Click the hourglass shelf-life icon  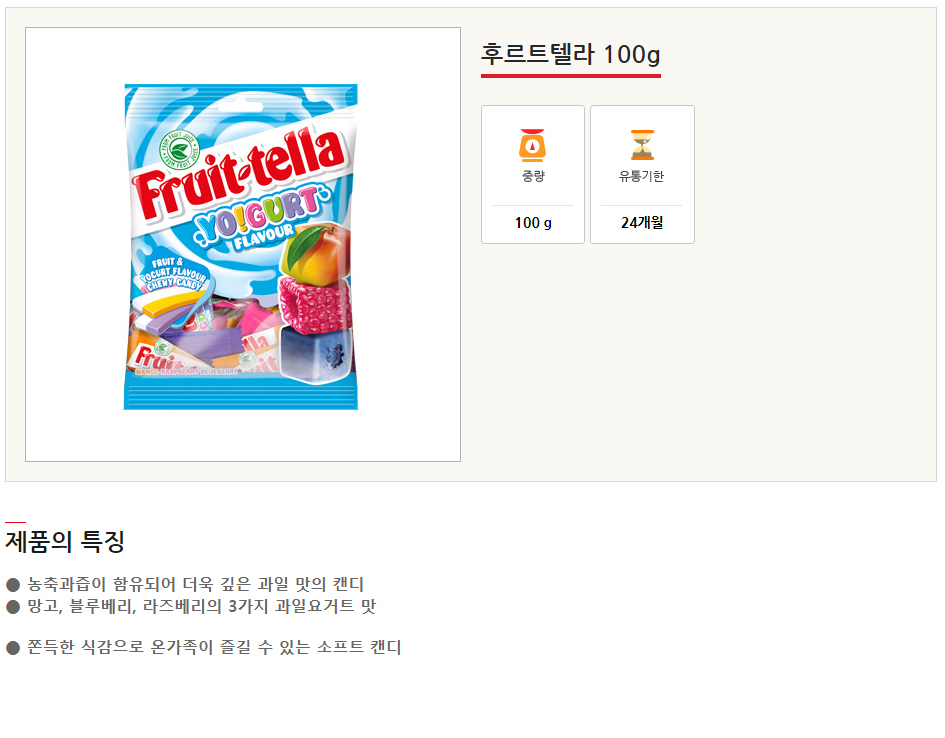pos(641,145)
